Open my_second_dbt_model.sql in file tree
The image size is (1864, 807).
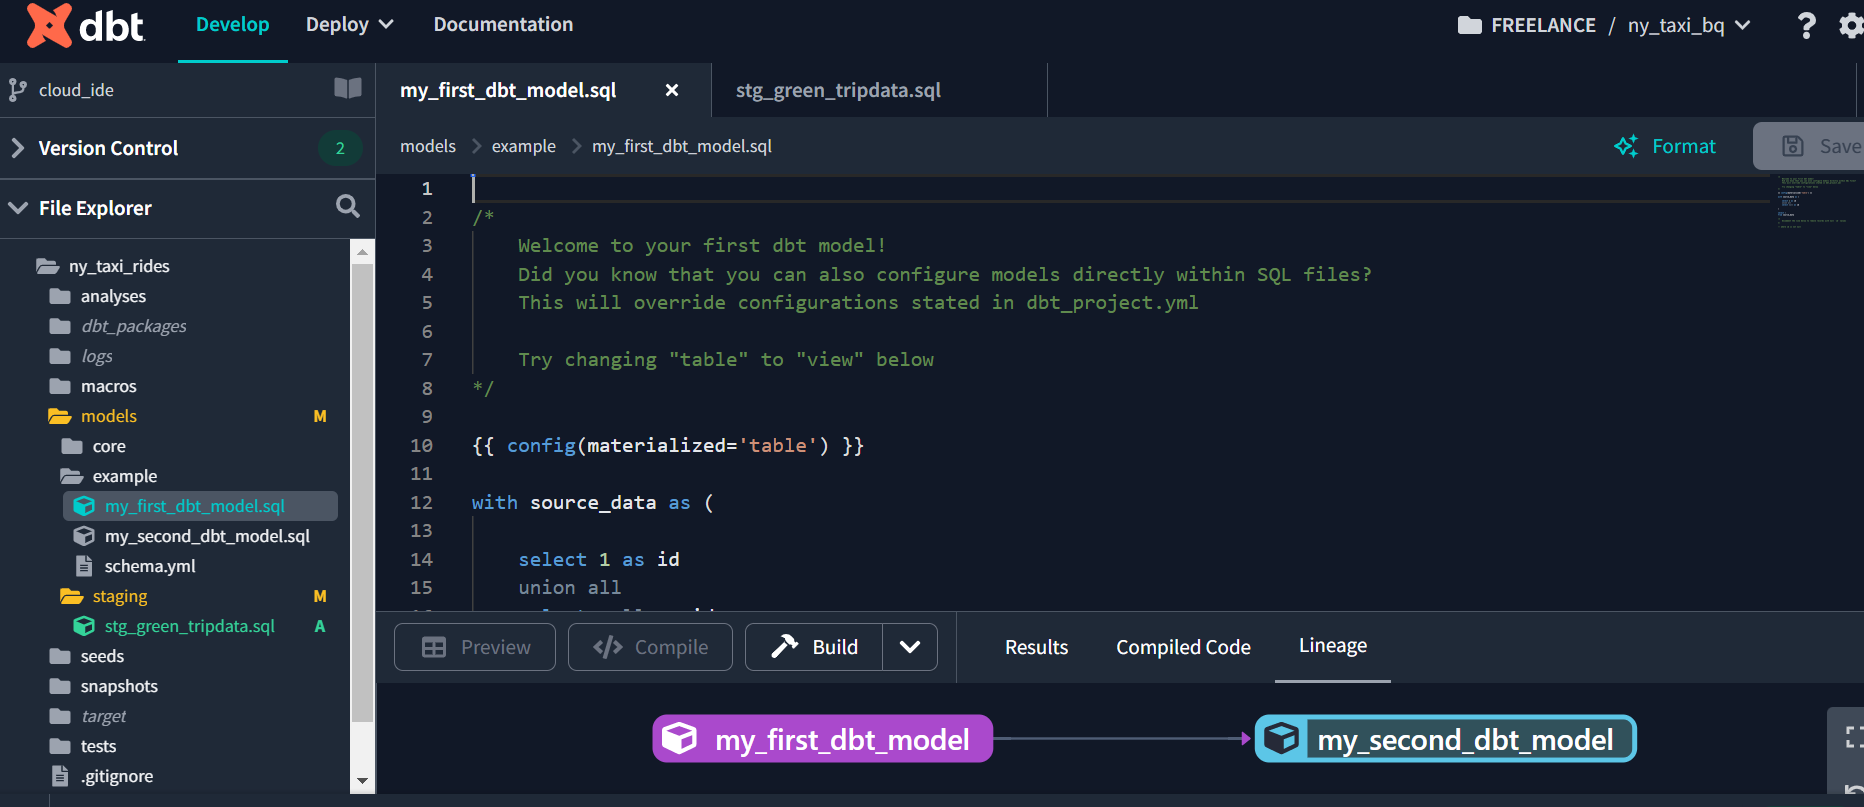207,536
